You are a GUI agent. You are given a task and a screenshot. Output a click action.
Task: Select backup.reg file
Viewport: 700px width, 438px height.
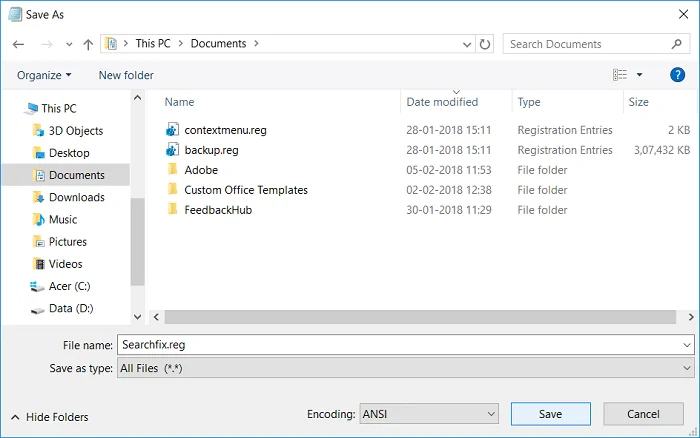pos(211,150)
